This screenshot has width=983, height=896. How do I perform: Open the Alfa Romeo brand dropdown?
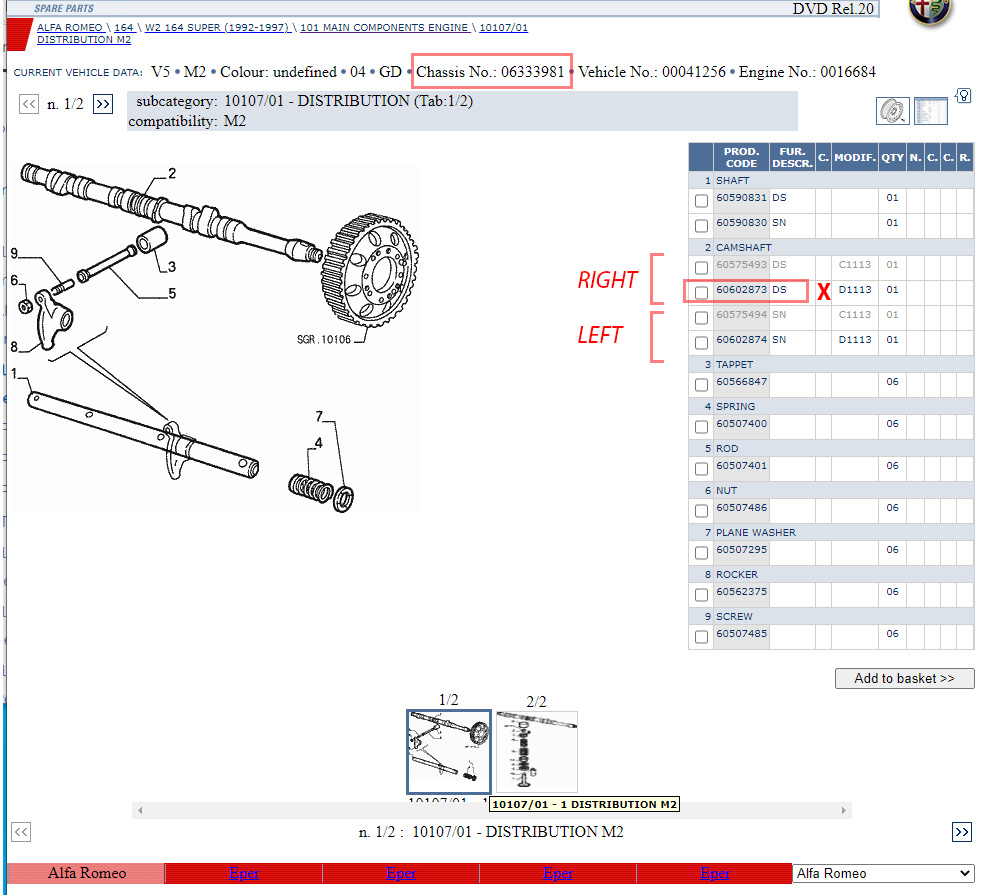[x=883, y=873]
